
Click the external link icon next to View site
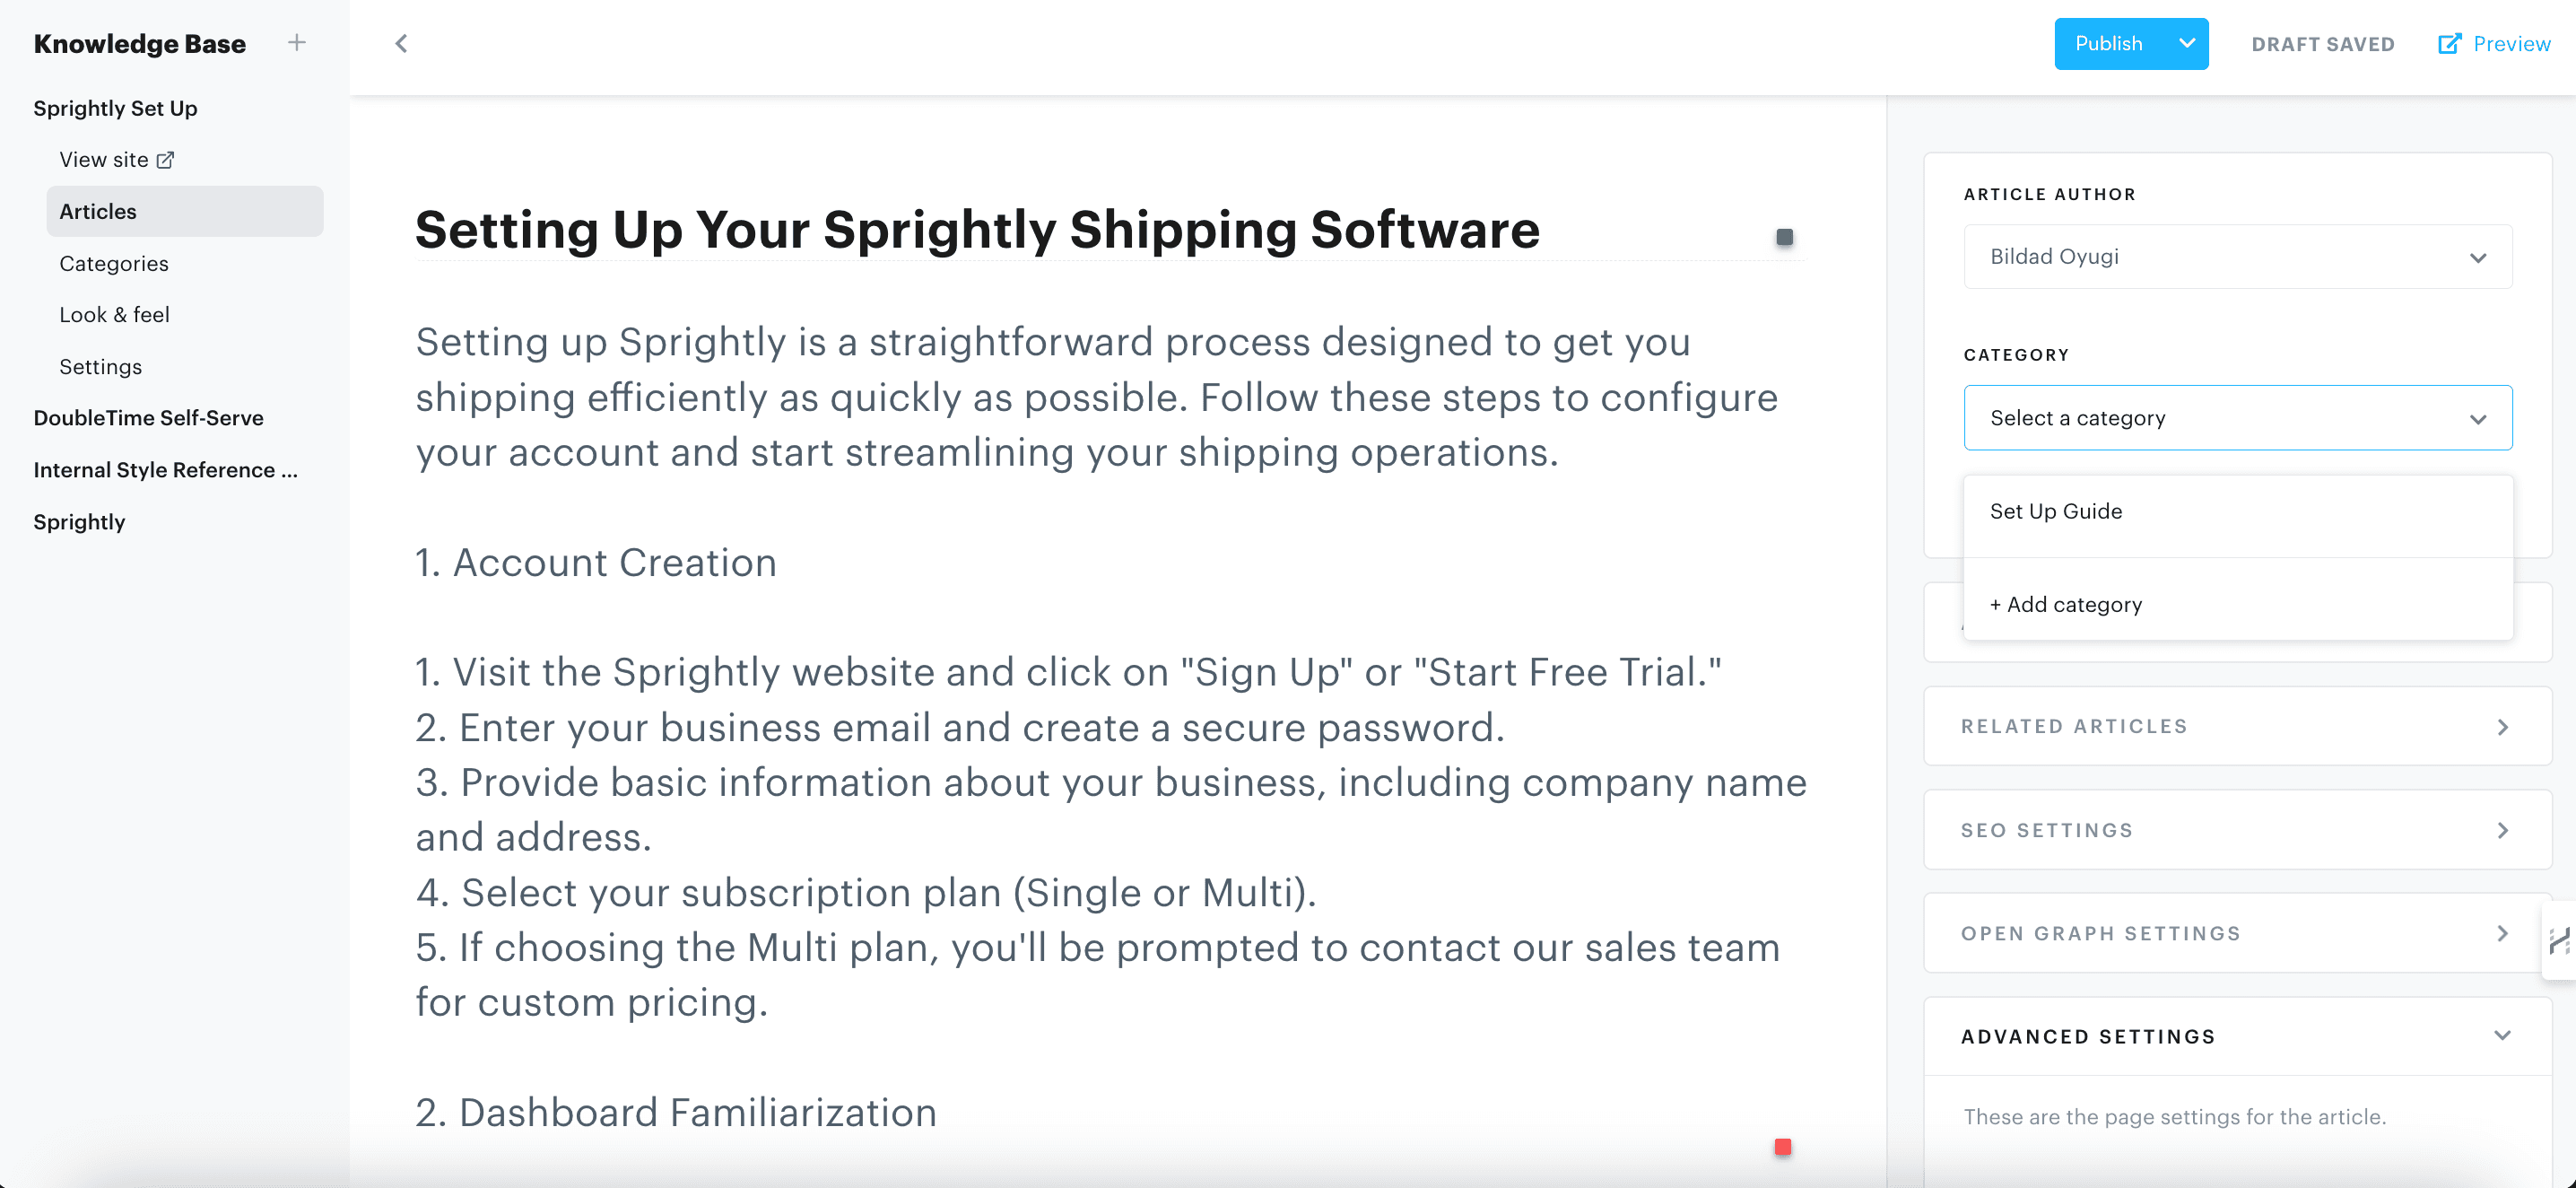(x=166, y=160)
